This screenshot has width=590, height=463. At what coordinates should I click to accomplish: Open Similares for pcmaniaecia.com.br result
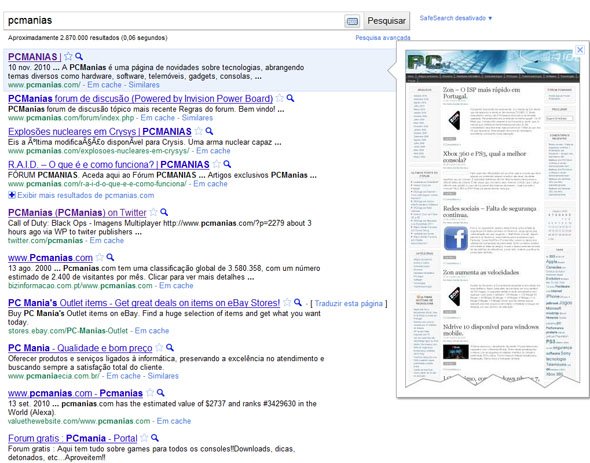tap(163, 376)
